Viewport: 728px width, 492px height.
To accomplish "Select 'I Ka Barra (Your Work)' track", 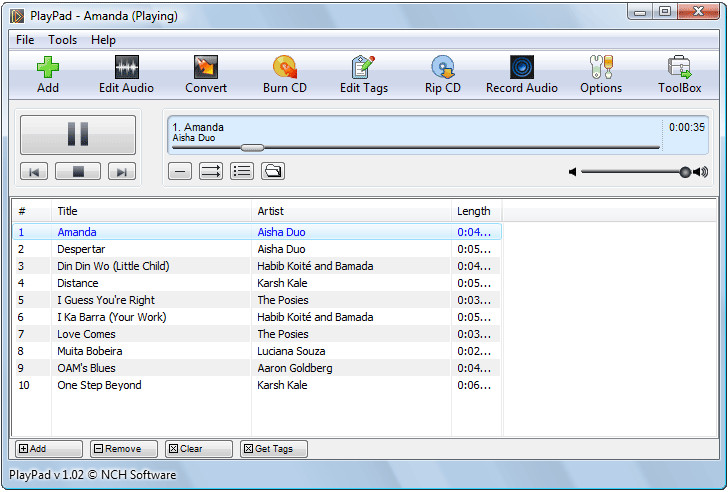I will click(x=257, y=317).
